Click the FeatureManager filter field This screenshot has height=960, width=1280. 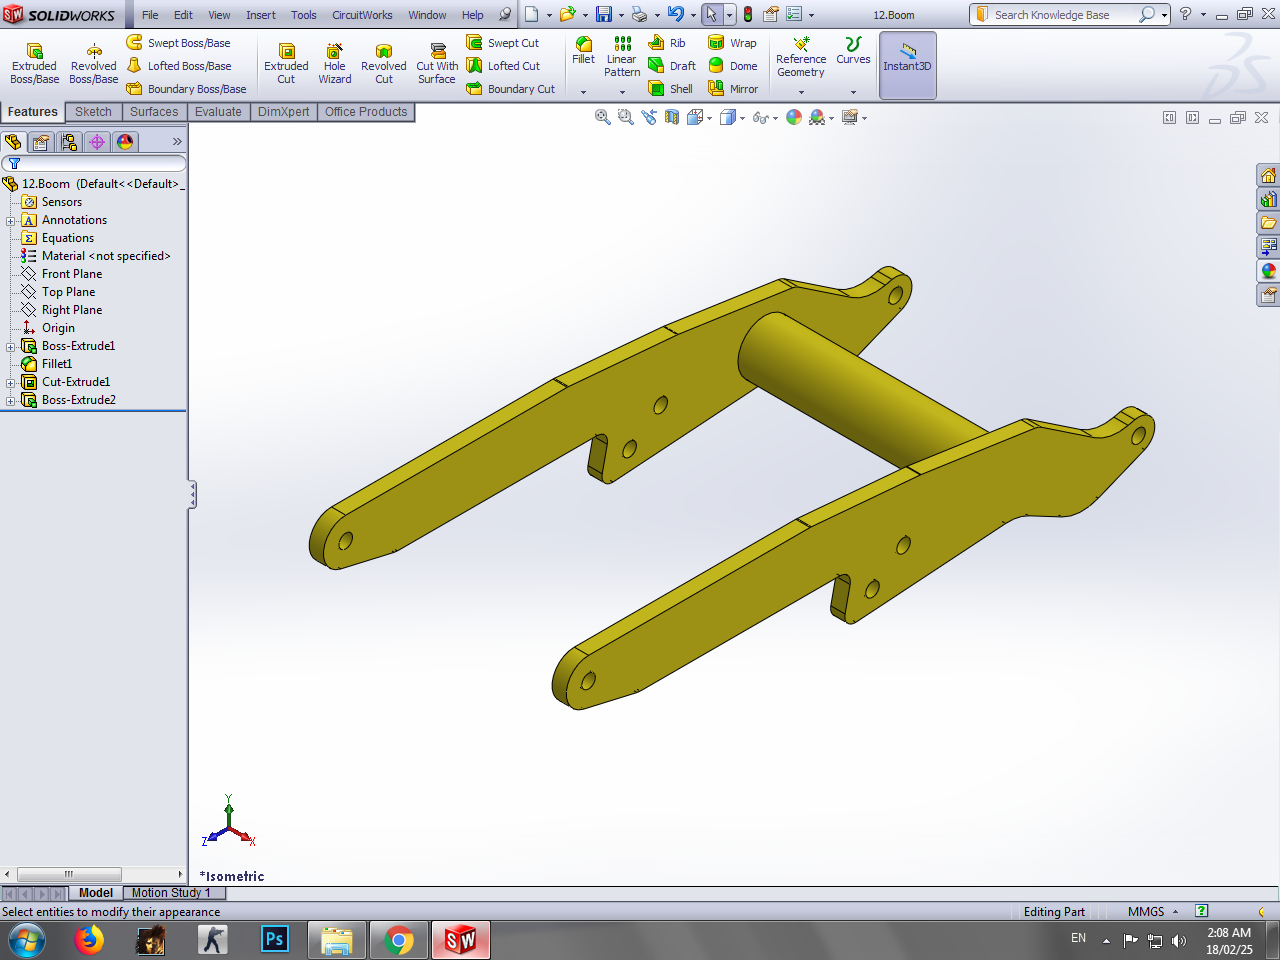click(94, 163)
